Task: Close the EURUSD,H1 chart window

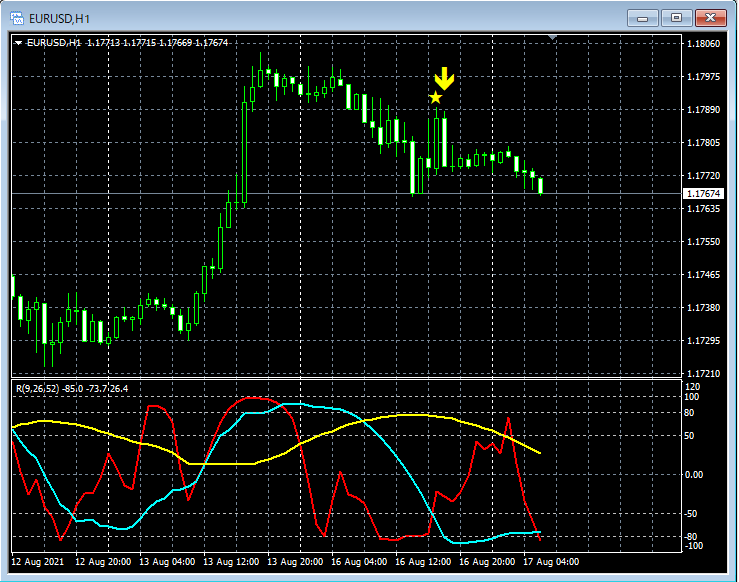Action: coord(710,18)
